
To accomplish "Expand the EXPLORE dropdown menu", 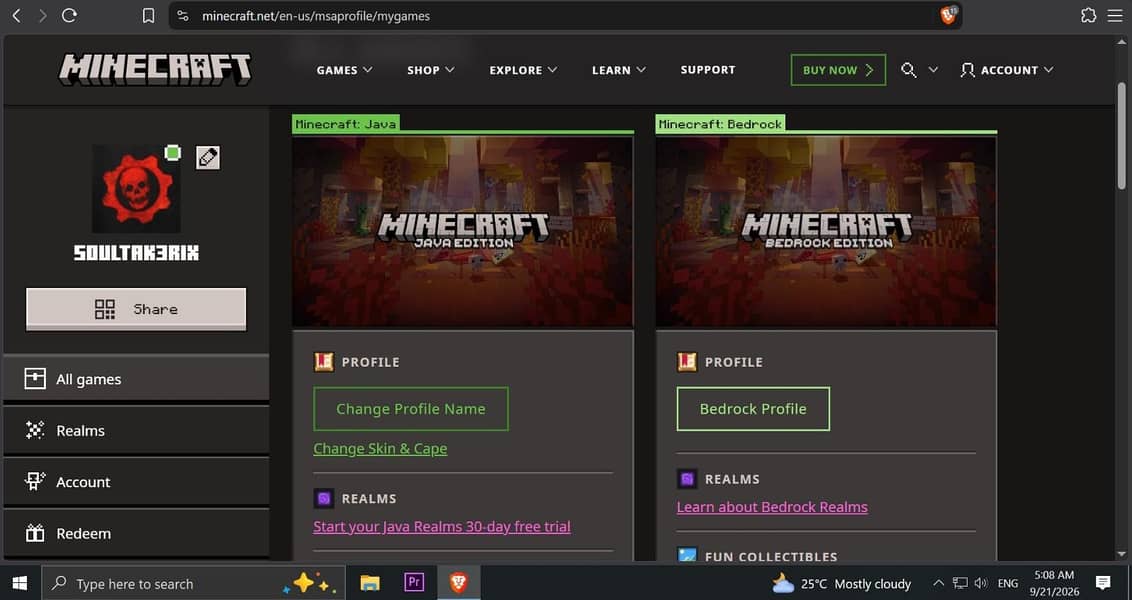I will (x=523, y=70).
